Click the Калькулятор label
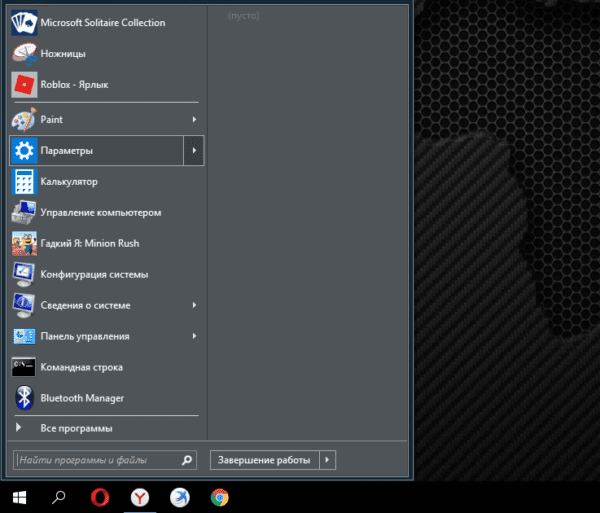Image resolution: width=600 pixels, height=513 pixels. 69,182
